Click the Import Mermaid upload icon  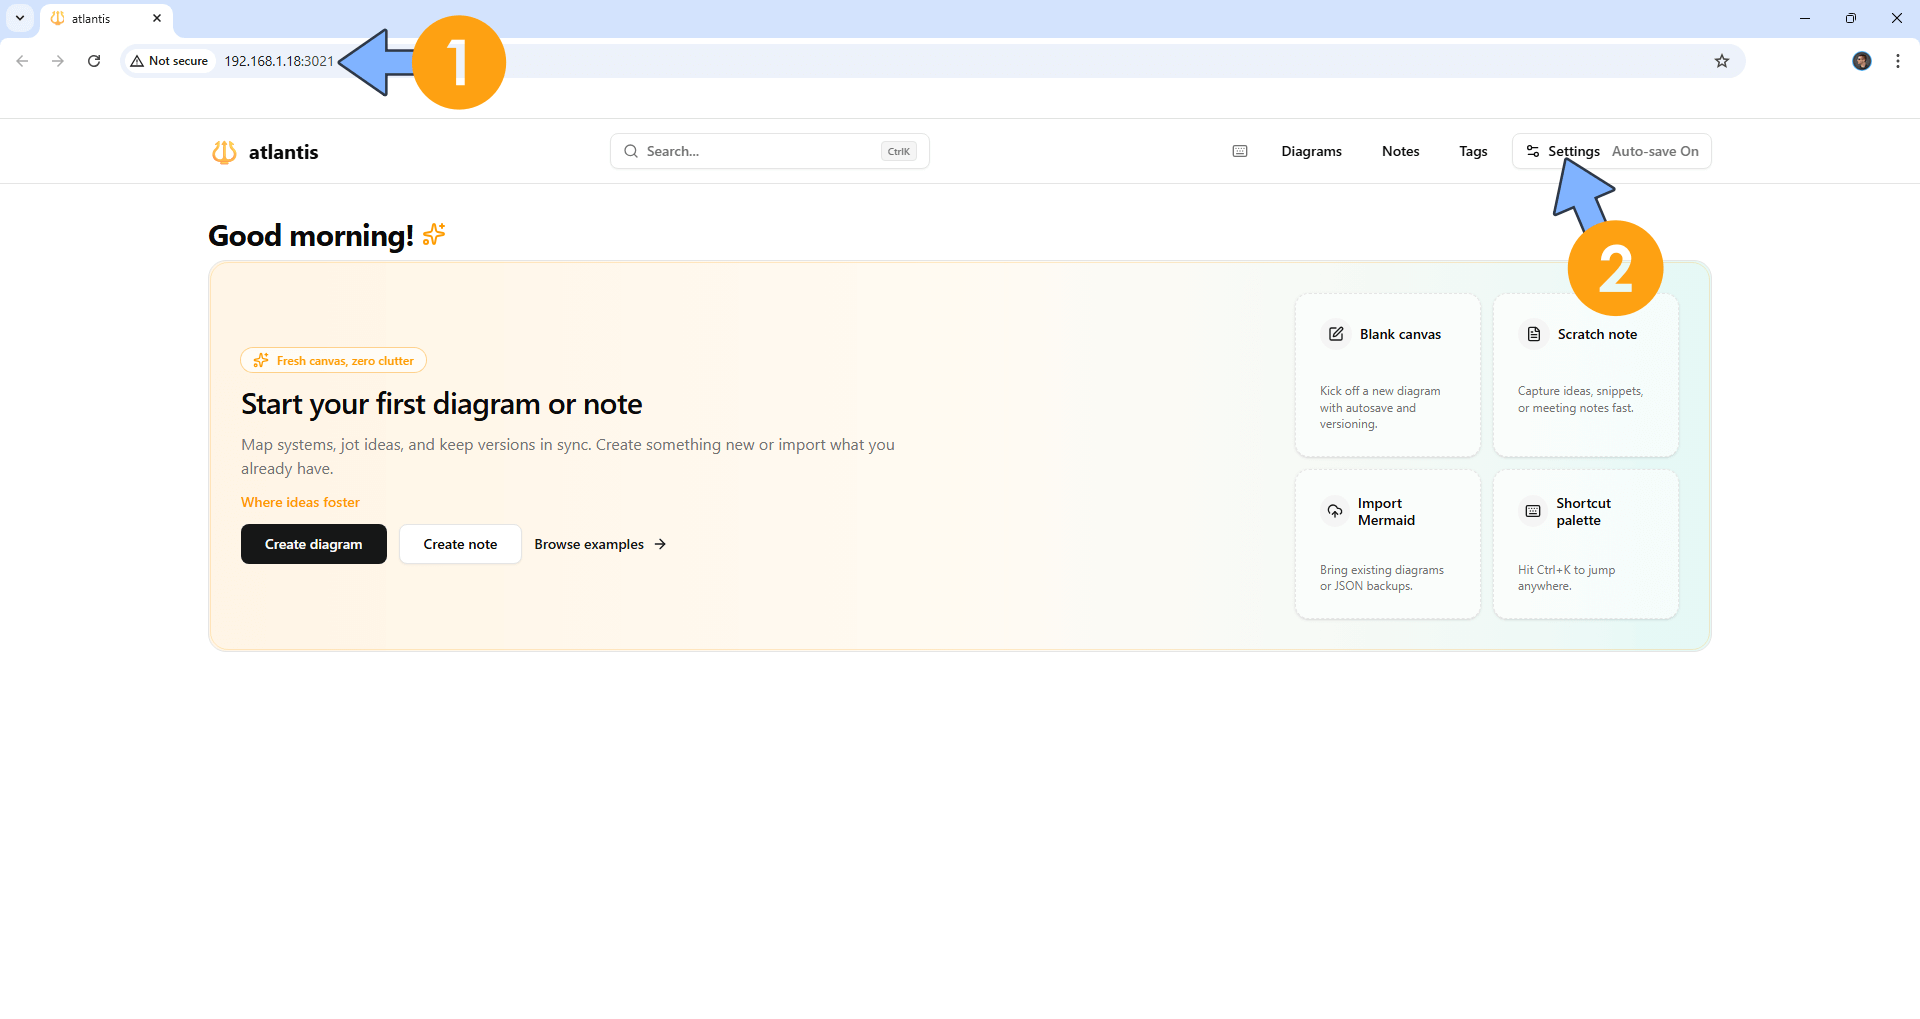click(x=1335, y=511)
